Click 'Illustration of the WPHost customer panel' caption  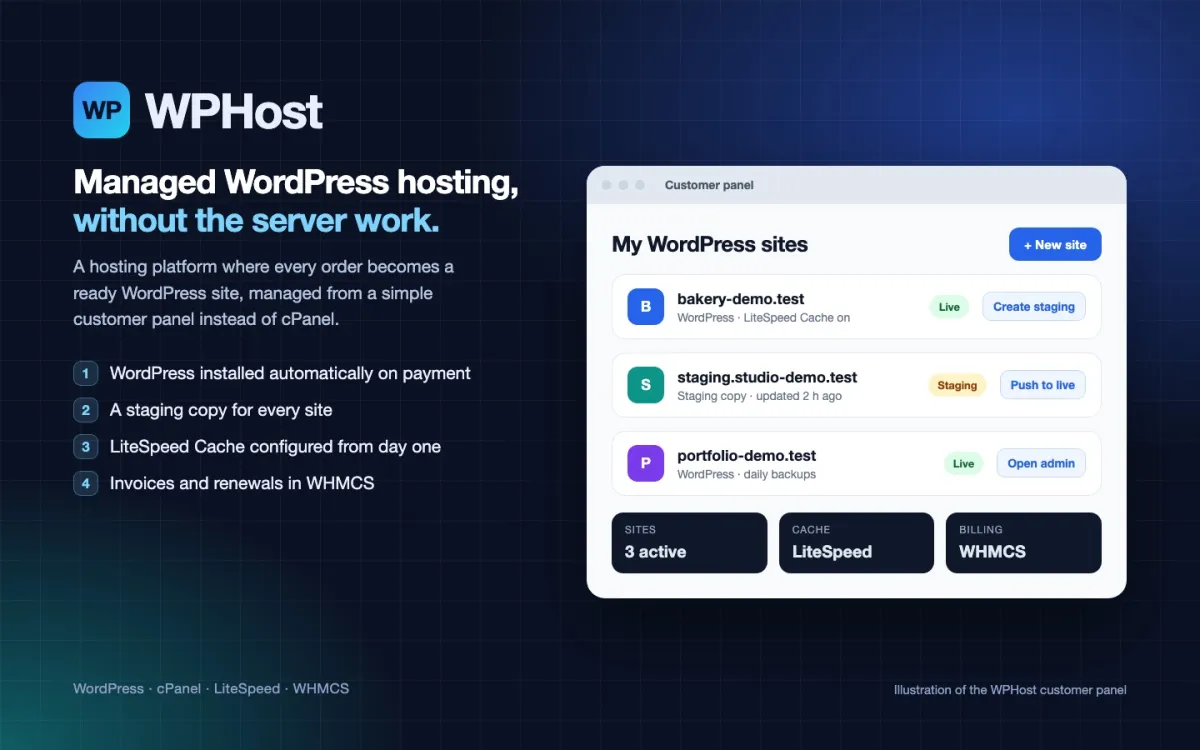pyautogui.click(x=1010, y=690)
